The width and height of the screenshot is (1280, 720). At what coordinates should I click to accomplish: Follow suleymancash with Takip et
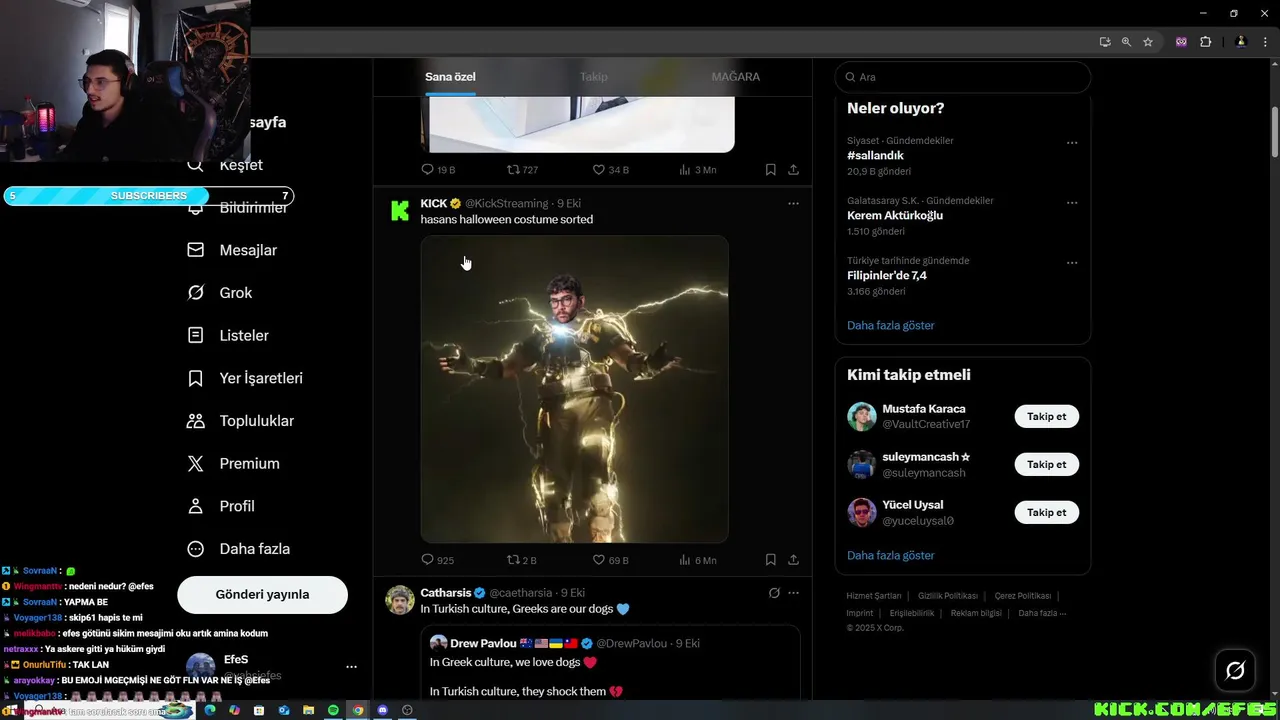(1047, 465)
